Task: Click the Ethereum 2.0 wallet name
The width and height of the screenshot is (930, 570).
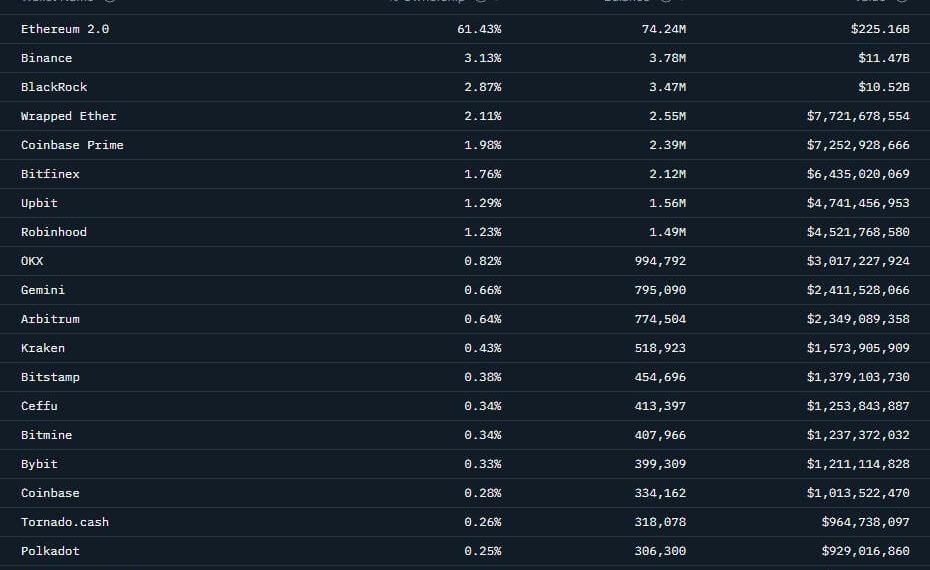Action: (x=65, y=29)
